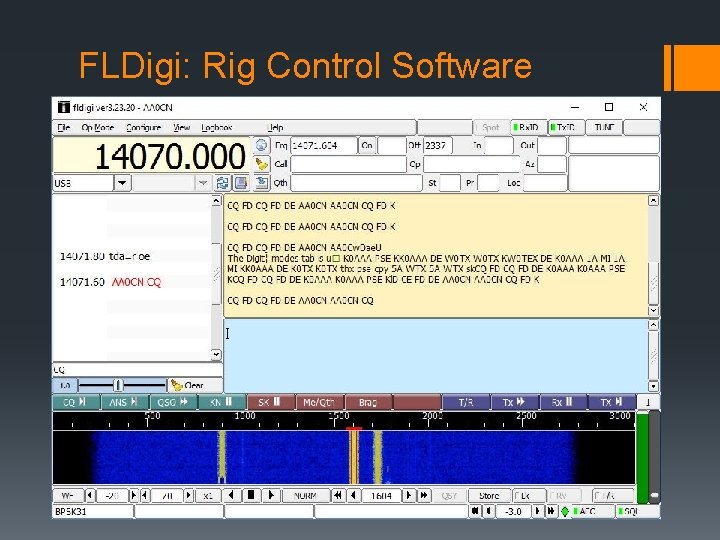Click the refresh icon next to the mode selector
The width and height of the screenshot is (720, 540).
(x=222, y=183)
